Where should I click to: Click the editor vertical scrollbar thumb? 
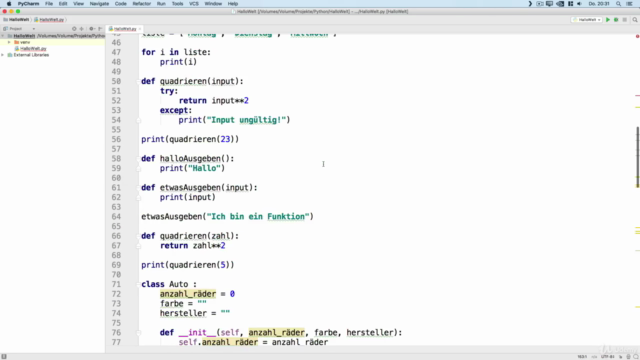pos(638,157)
